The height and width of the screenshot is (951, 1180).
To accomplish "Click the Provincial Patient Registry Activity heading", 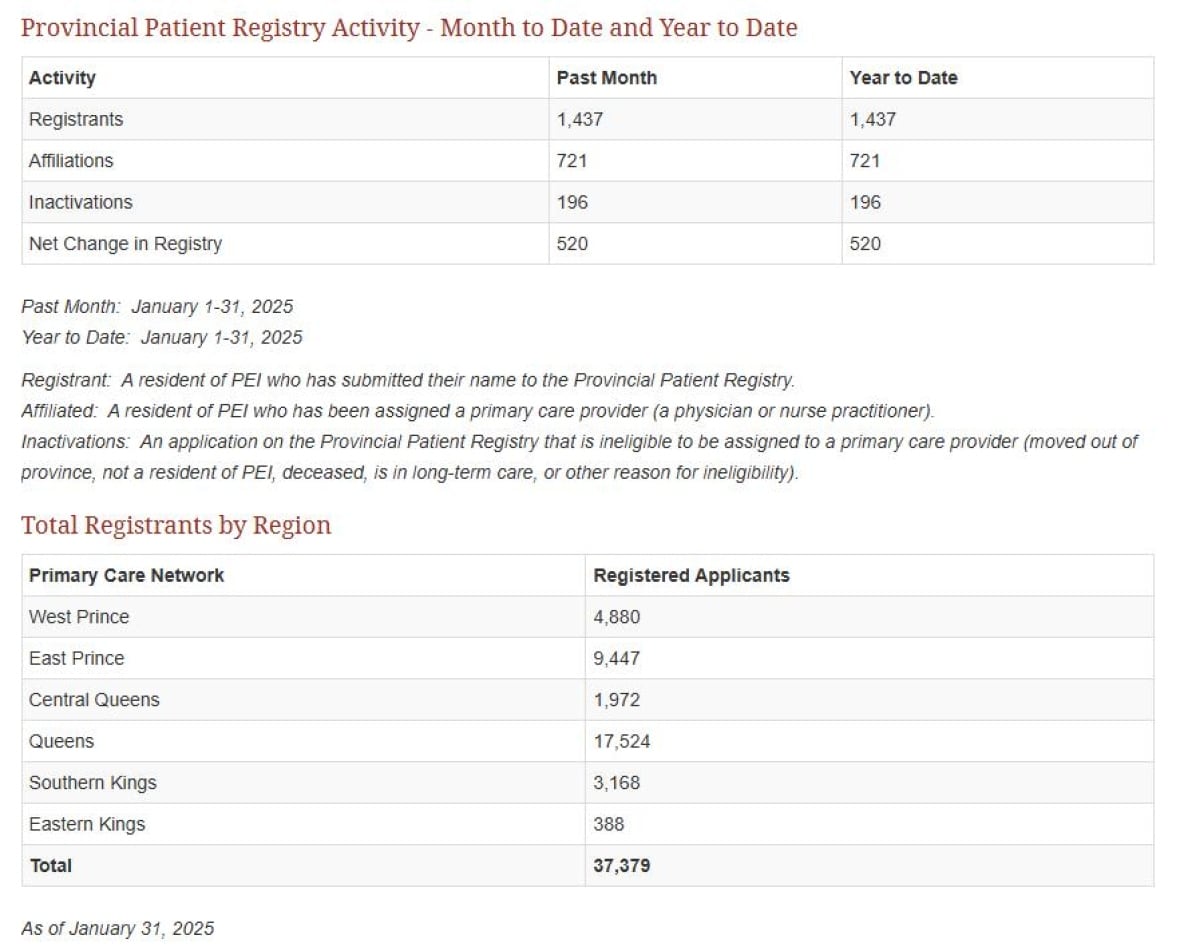I will coord(409,28).
